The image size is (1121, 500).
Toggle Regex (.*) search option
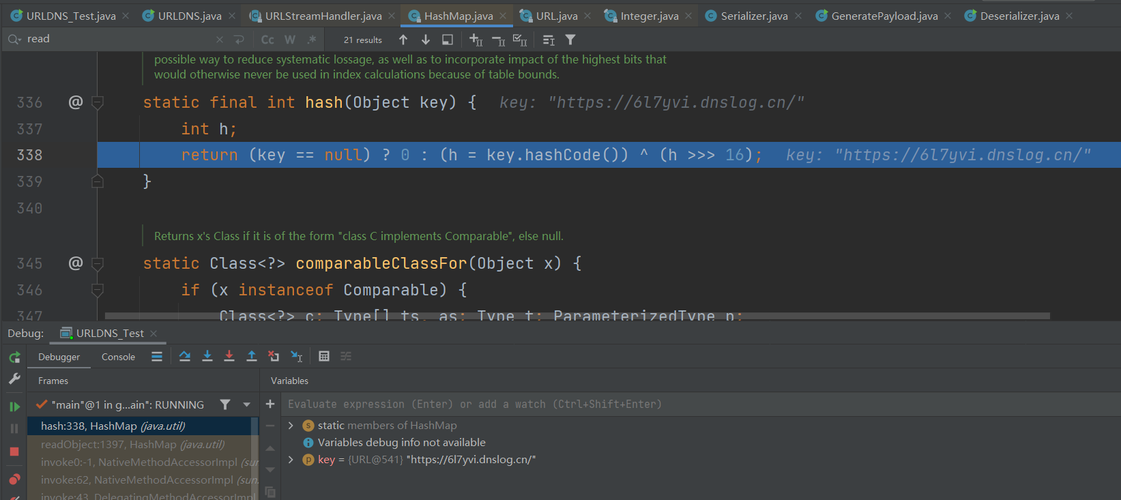(312, 39)
